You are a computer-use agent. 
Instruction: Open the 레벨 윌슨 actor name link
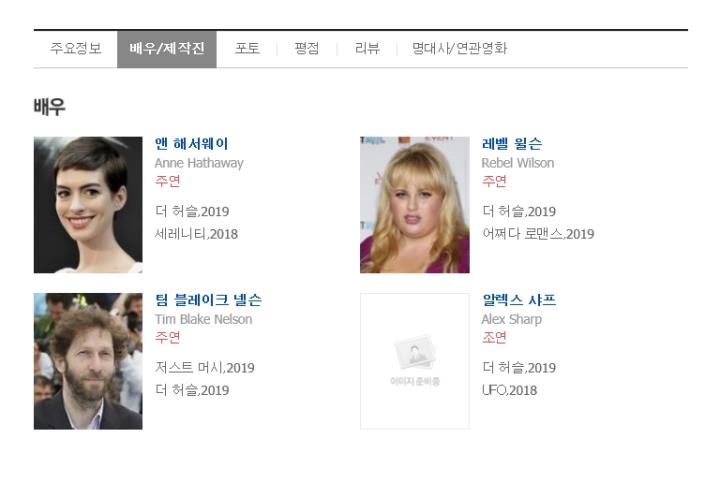[512, 144]
